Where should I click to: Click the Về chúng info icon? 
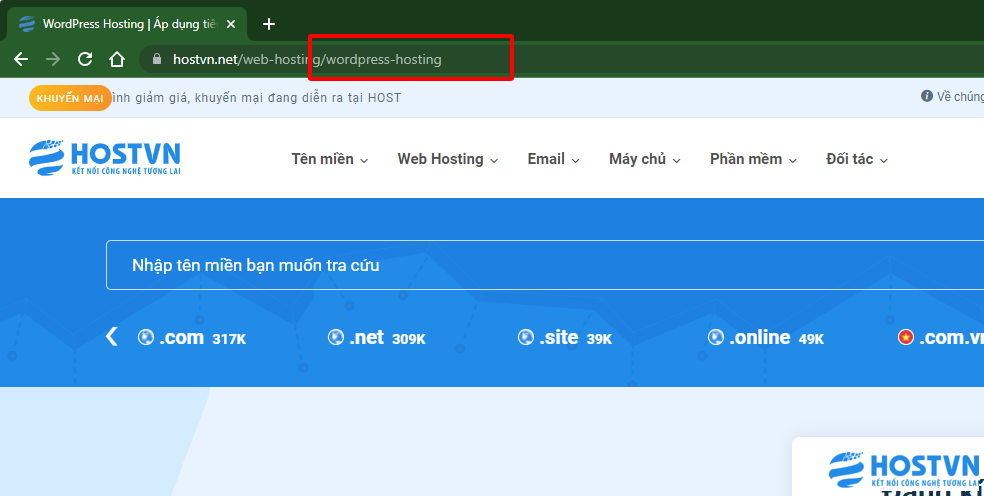click(x=926, y=96)
